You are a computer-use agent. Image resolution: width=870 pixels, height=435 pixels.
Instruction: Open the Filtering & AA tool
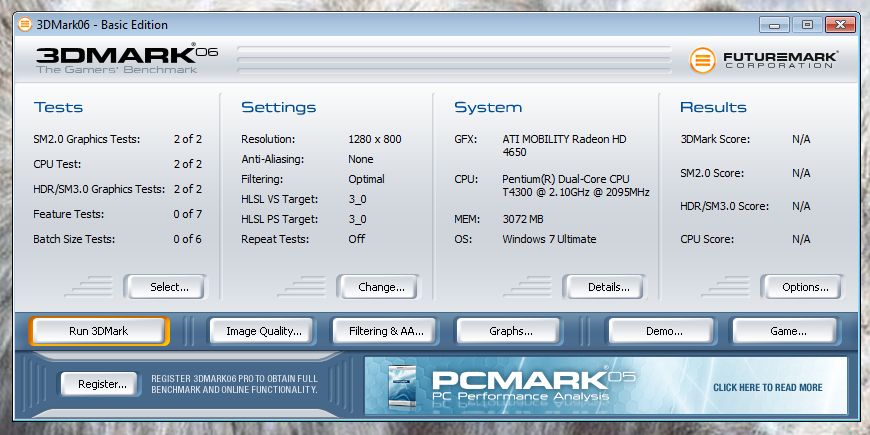[385, 331]
